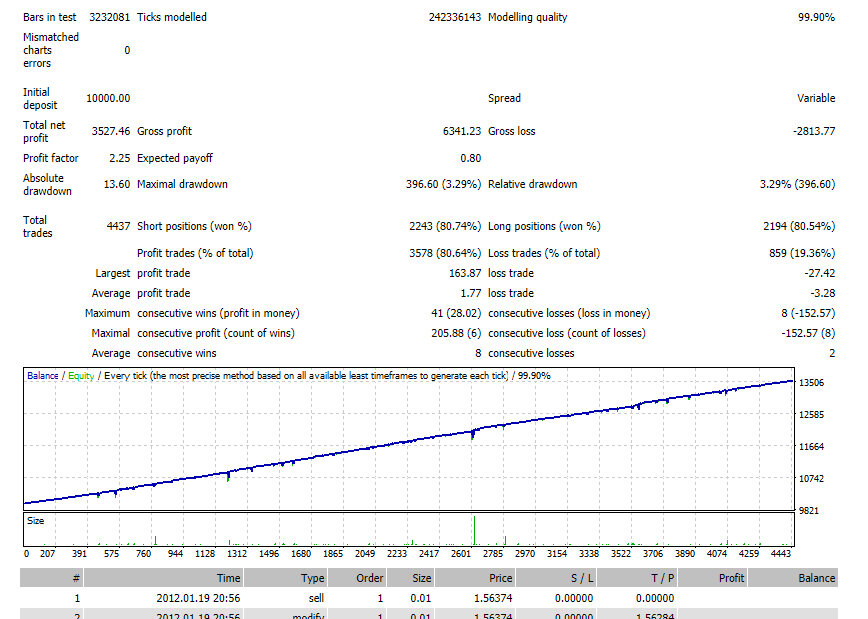Click Largest profit trade value 163.87
868x619 pixels.
(x=465, y=274)
